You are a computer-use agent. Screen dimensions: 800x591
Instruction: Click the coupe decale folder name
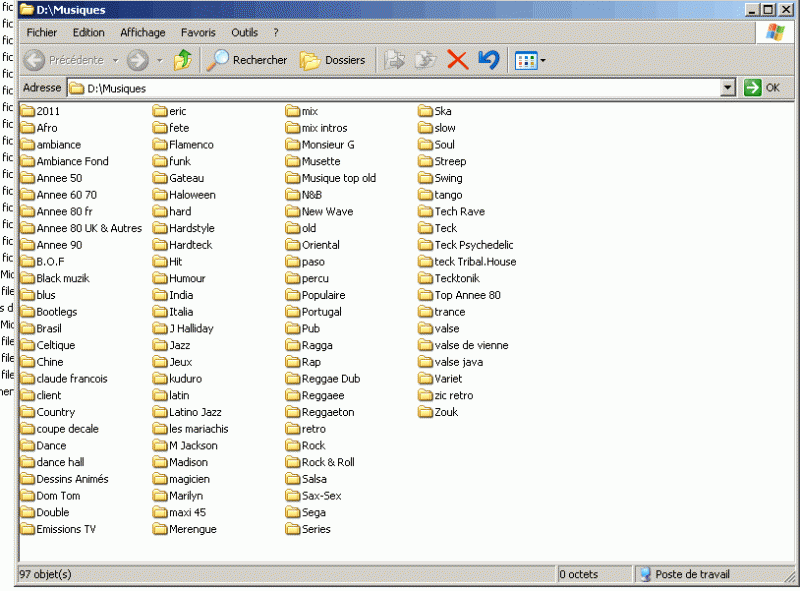67,429
